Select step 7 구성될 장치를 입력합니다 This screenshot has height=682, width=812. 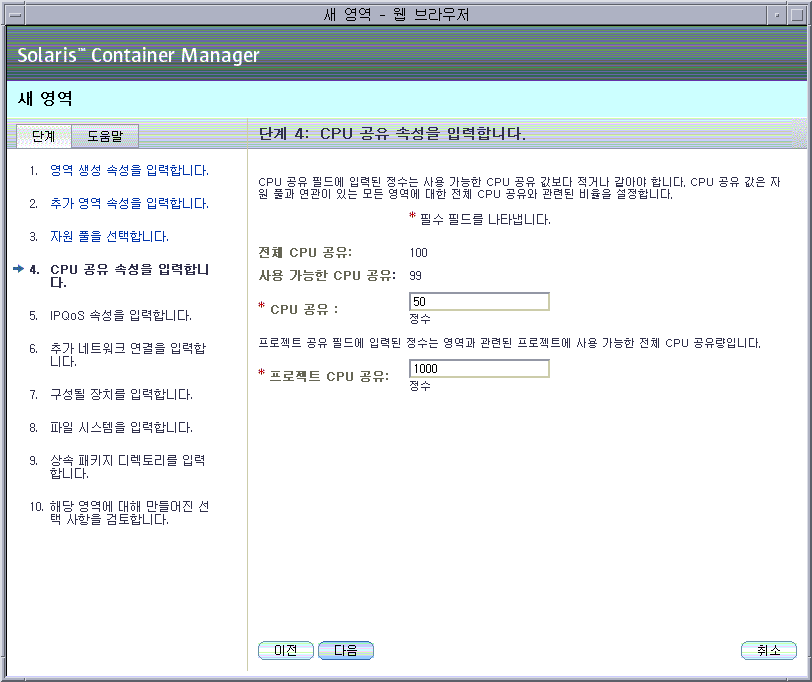tap(121, 395)
